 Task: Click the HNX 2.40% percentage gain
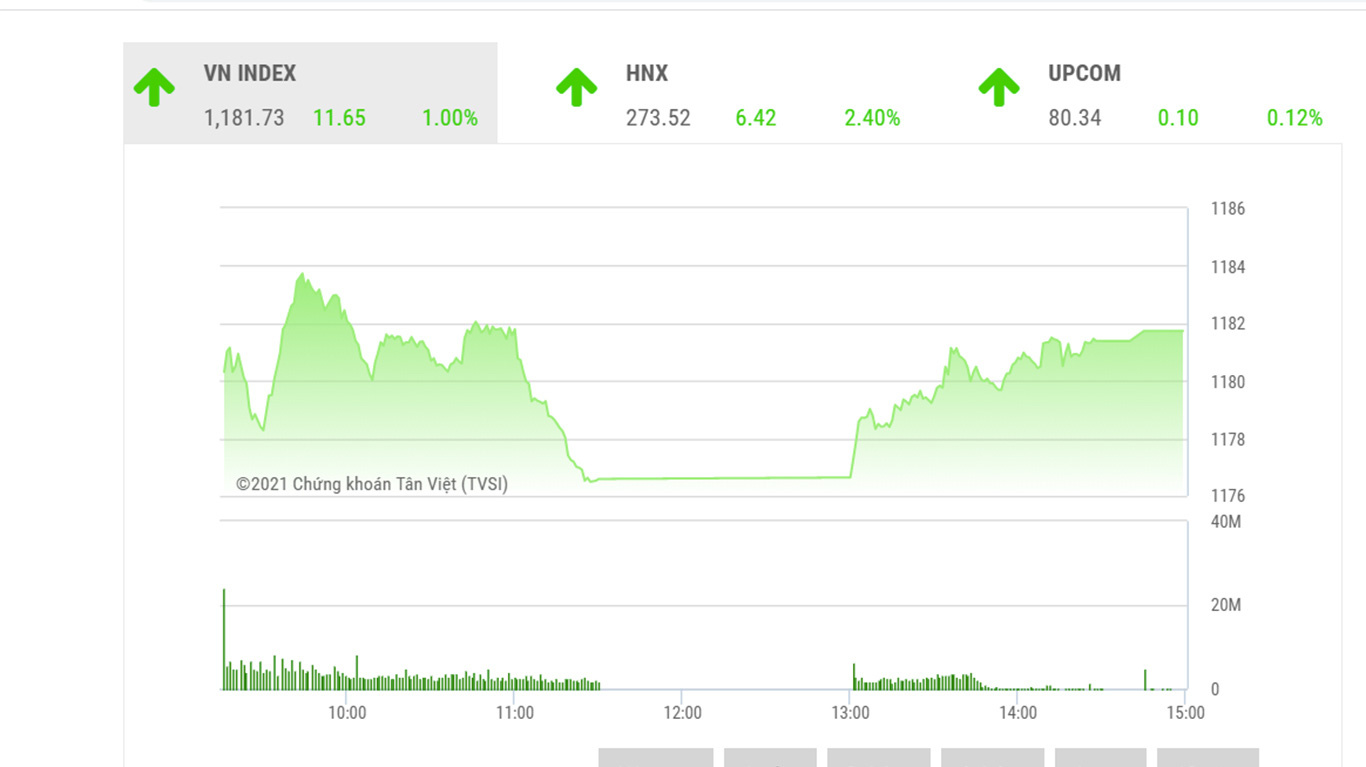(872, 118)
